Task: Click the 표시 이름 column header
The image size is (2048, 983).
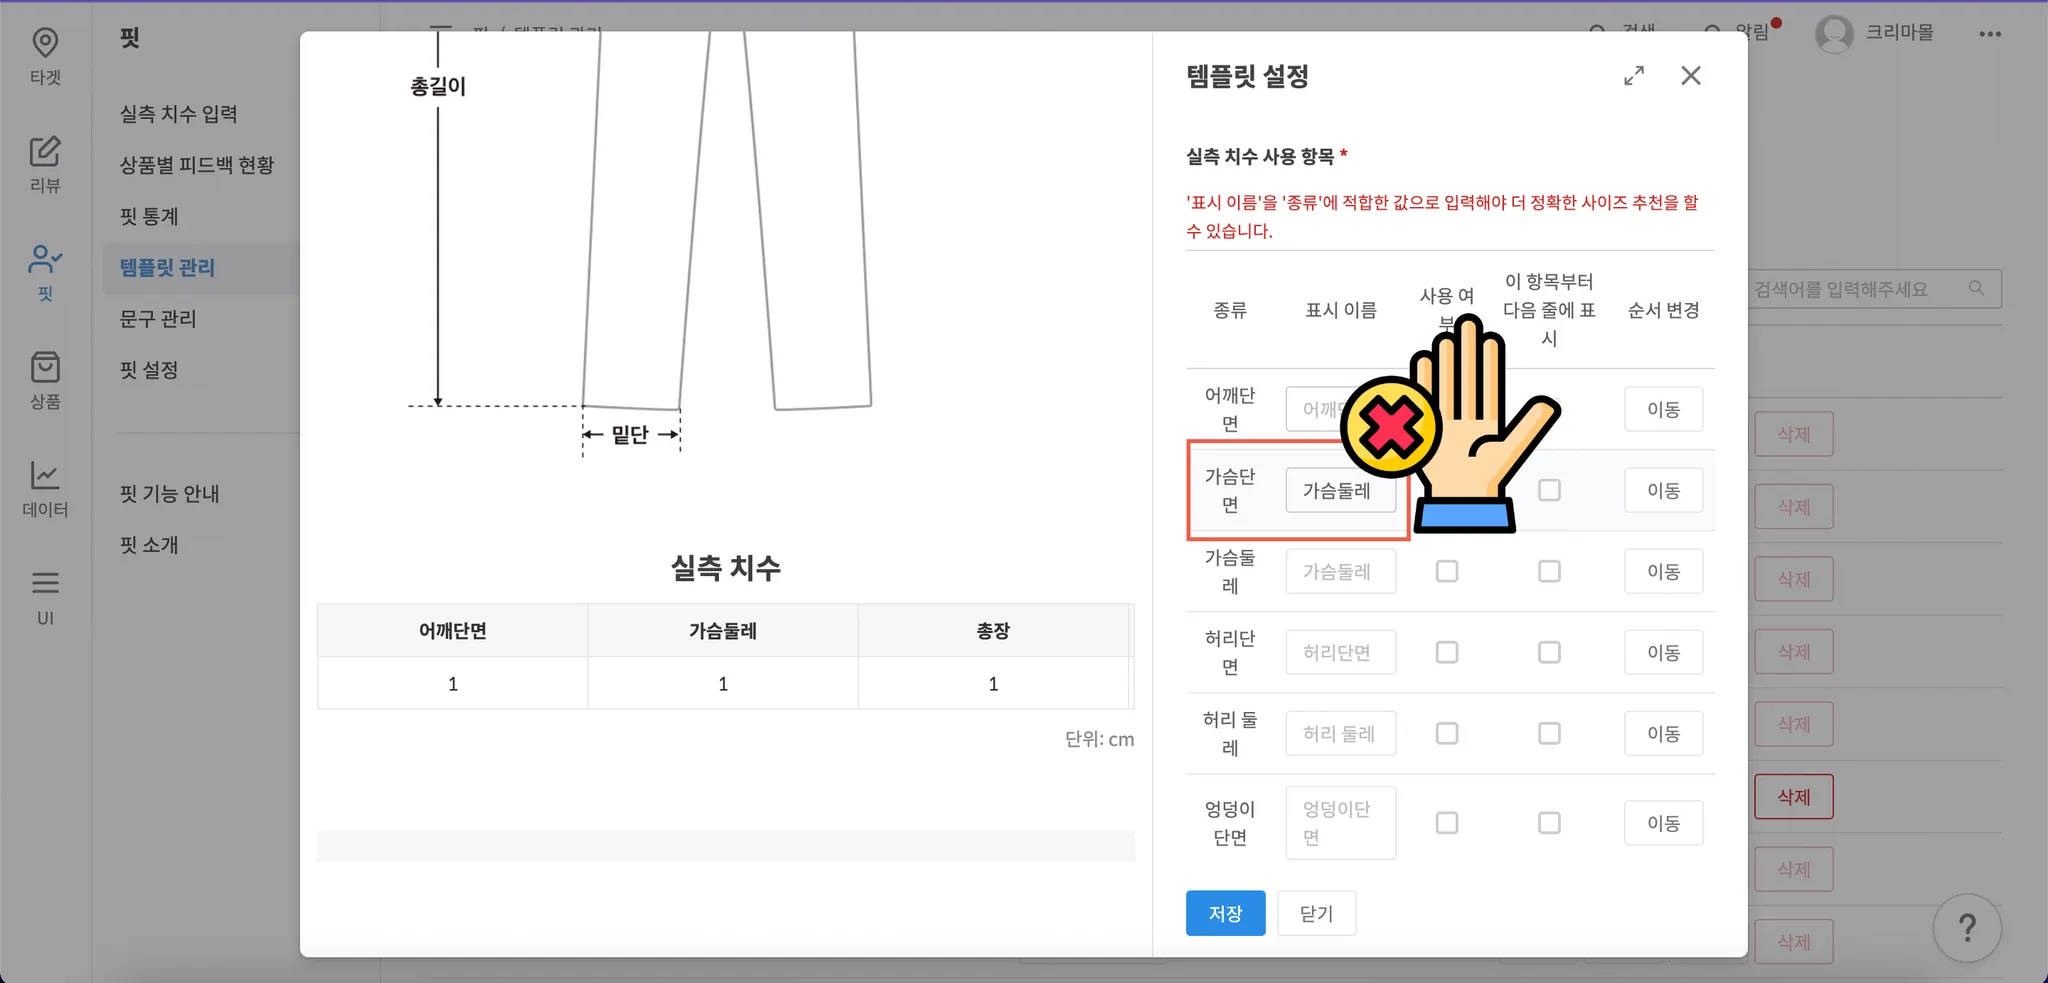Action: coord(1341,310)
